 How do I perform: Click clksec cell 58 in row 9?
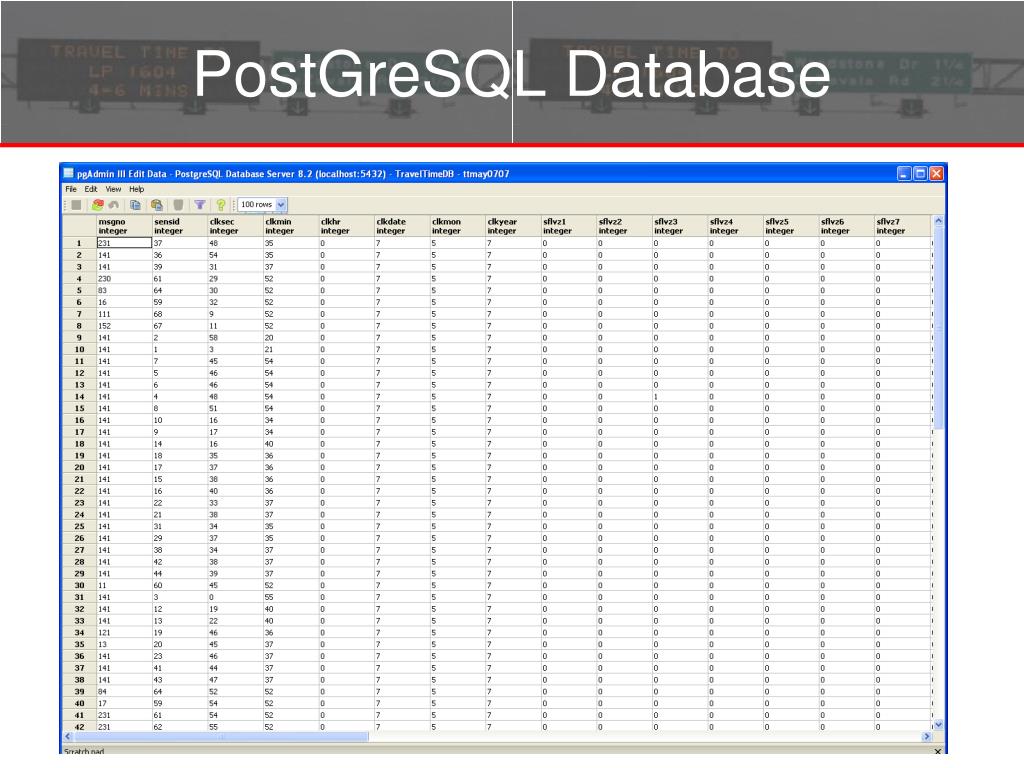pos(235,338)
